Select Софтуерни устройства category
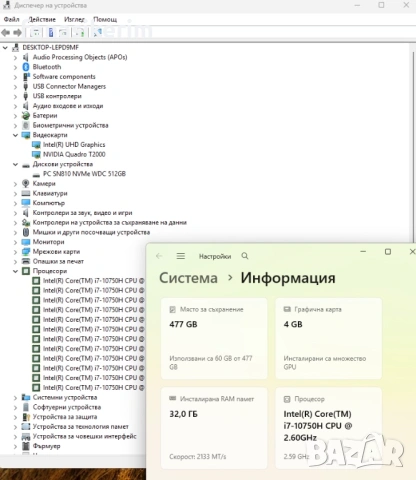 (67, 407)
